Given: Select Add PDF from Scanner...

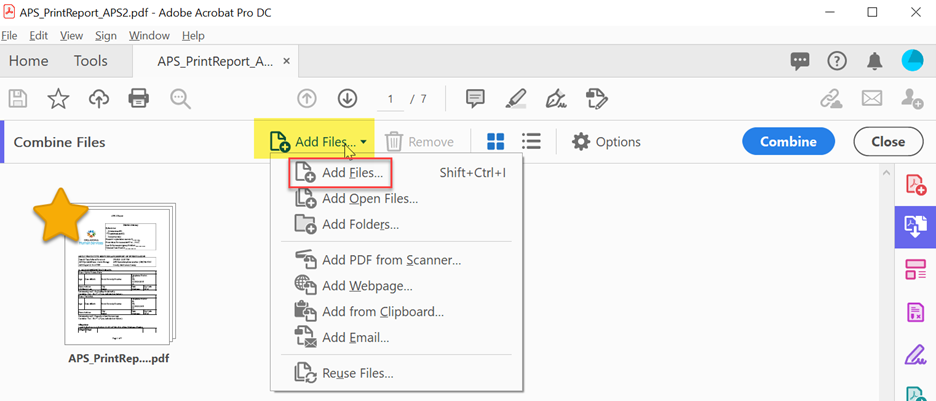Looking at the screenshot, I should 397,260.
